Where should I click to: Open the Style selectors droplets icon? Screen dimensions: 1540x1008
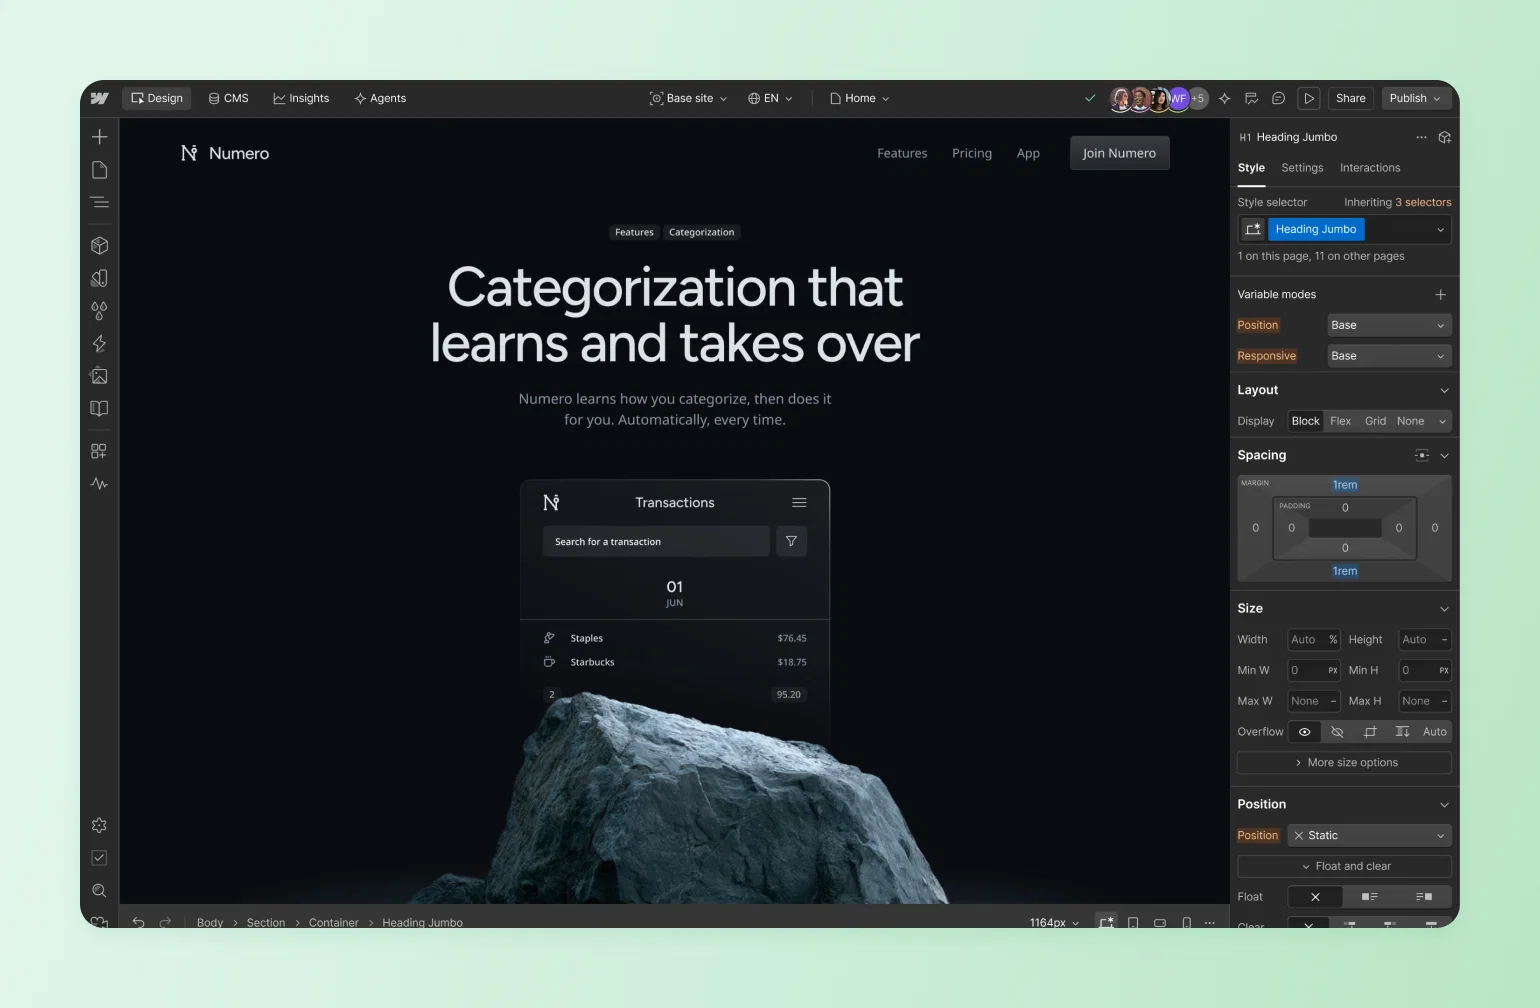(99, 311)
